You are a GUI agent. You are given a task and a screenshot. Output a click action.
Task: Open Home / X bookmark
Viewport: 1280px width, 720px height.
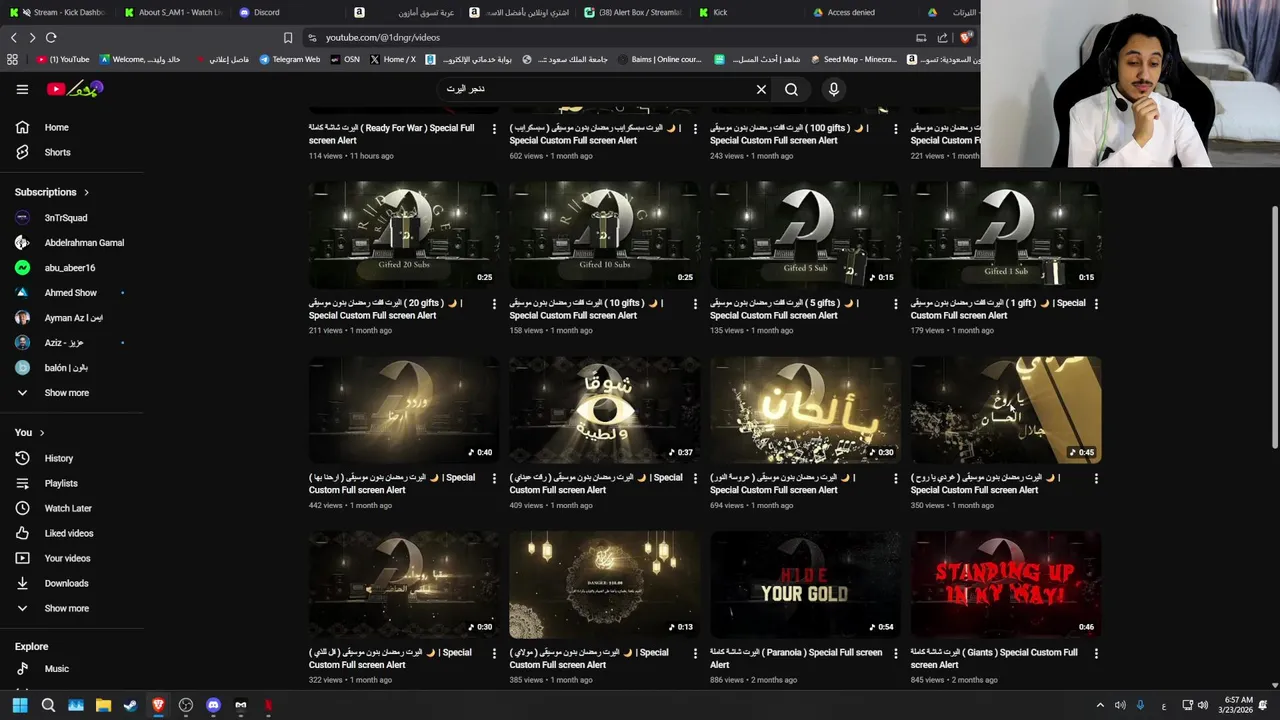392,59
